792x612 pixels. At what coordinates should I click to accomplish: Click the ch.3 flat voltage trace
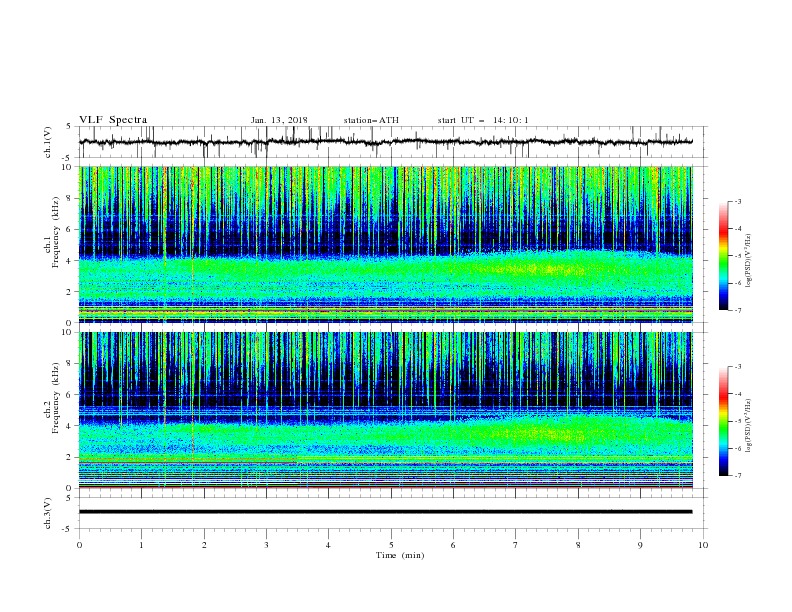pyautogui.click(x=385, y=512)
